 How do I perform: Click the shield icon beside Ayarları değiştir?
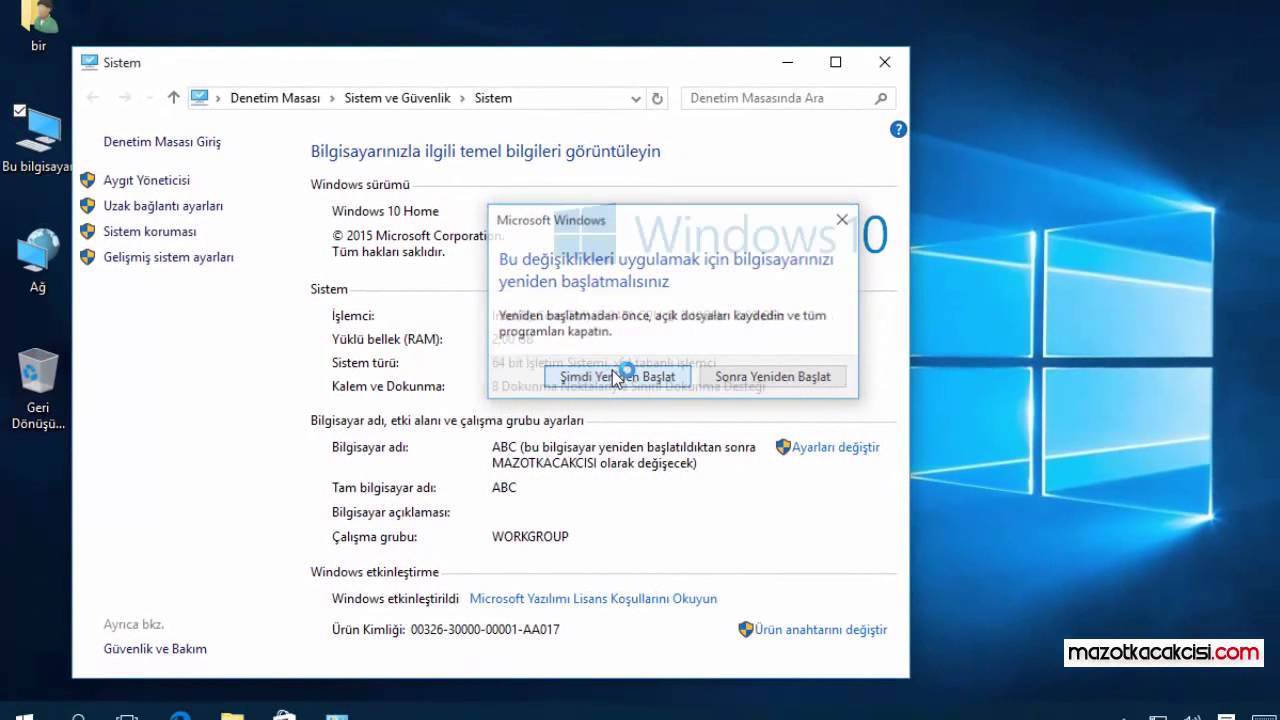pos(782,447)
